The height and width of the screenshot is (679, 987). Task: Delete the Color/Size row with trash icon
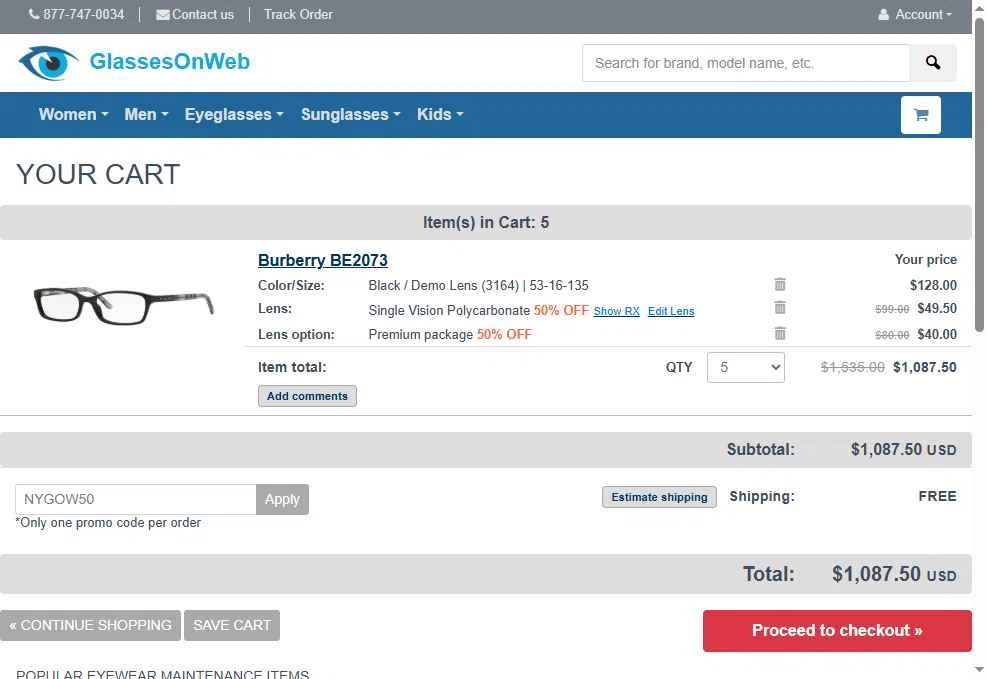780,284
